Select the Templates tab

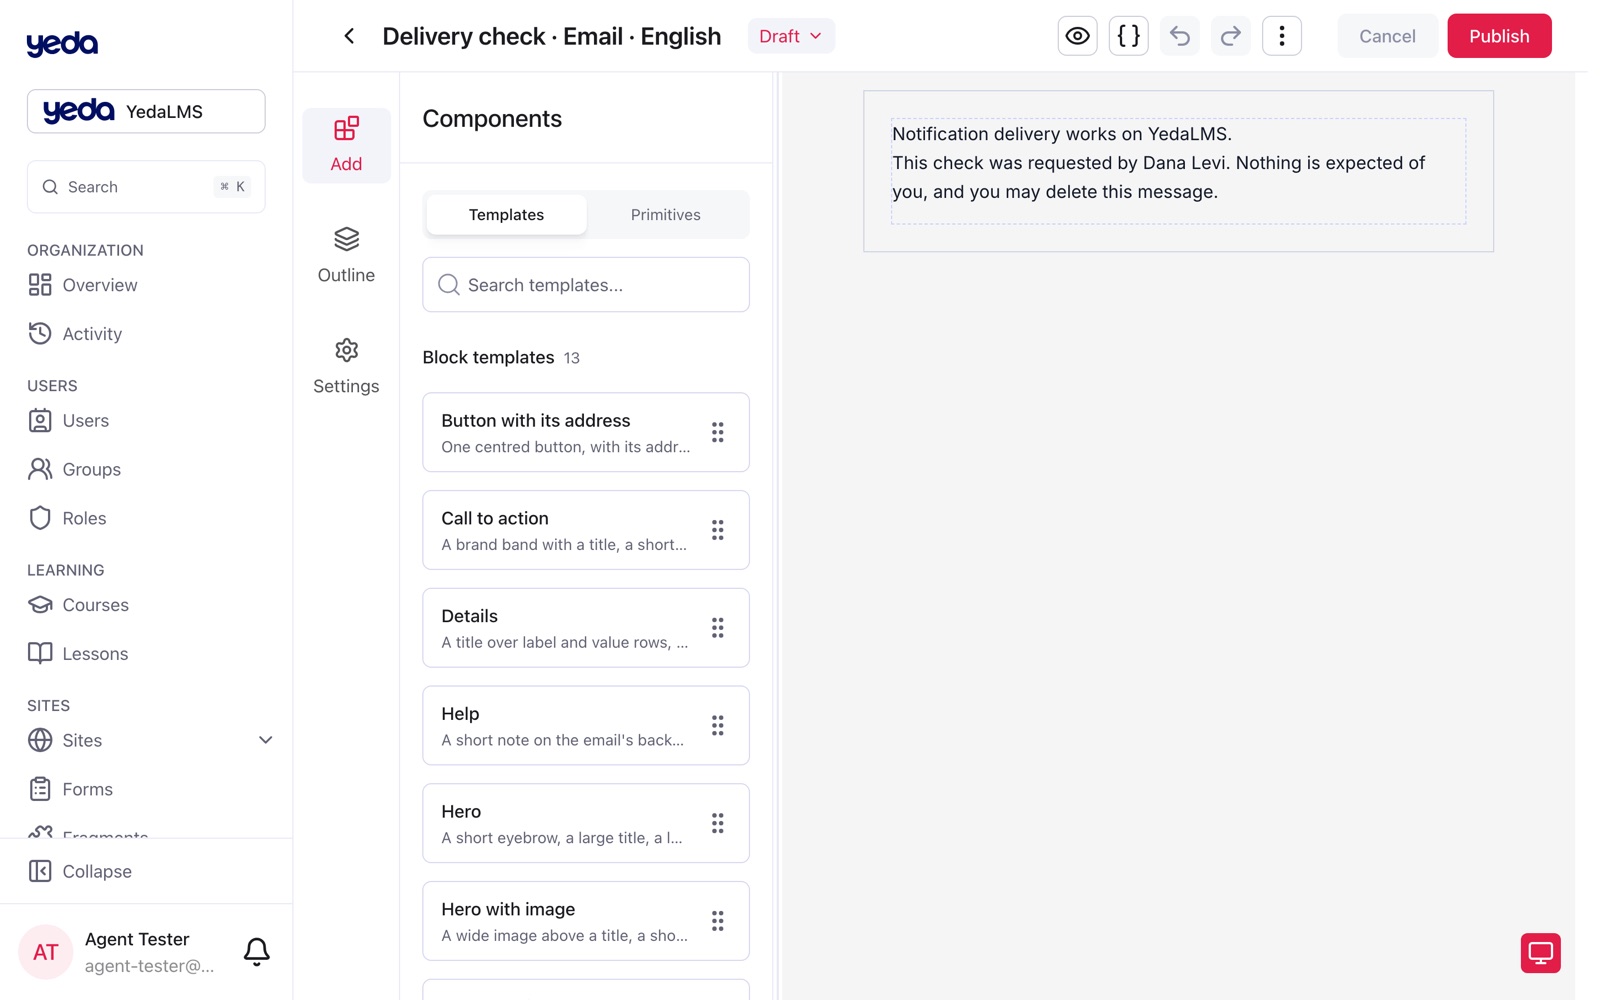pyautogui.click(x=506, y=215)
